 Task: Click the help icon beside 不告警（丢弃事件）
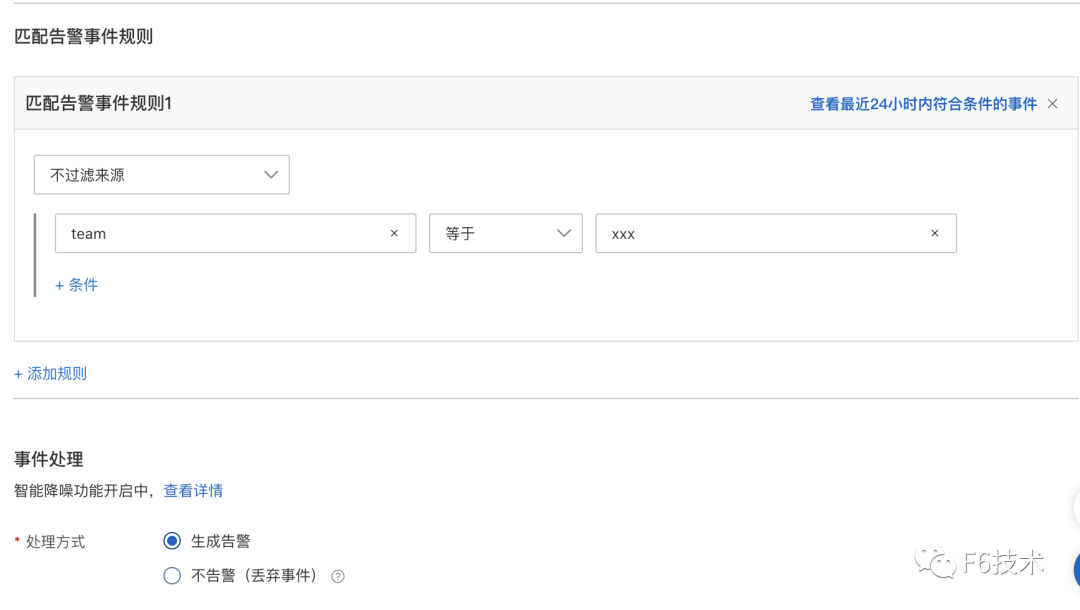click(338, 576)
